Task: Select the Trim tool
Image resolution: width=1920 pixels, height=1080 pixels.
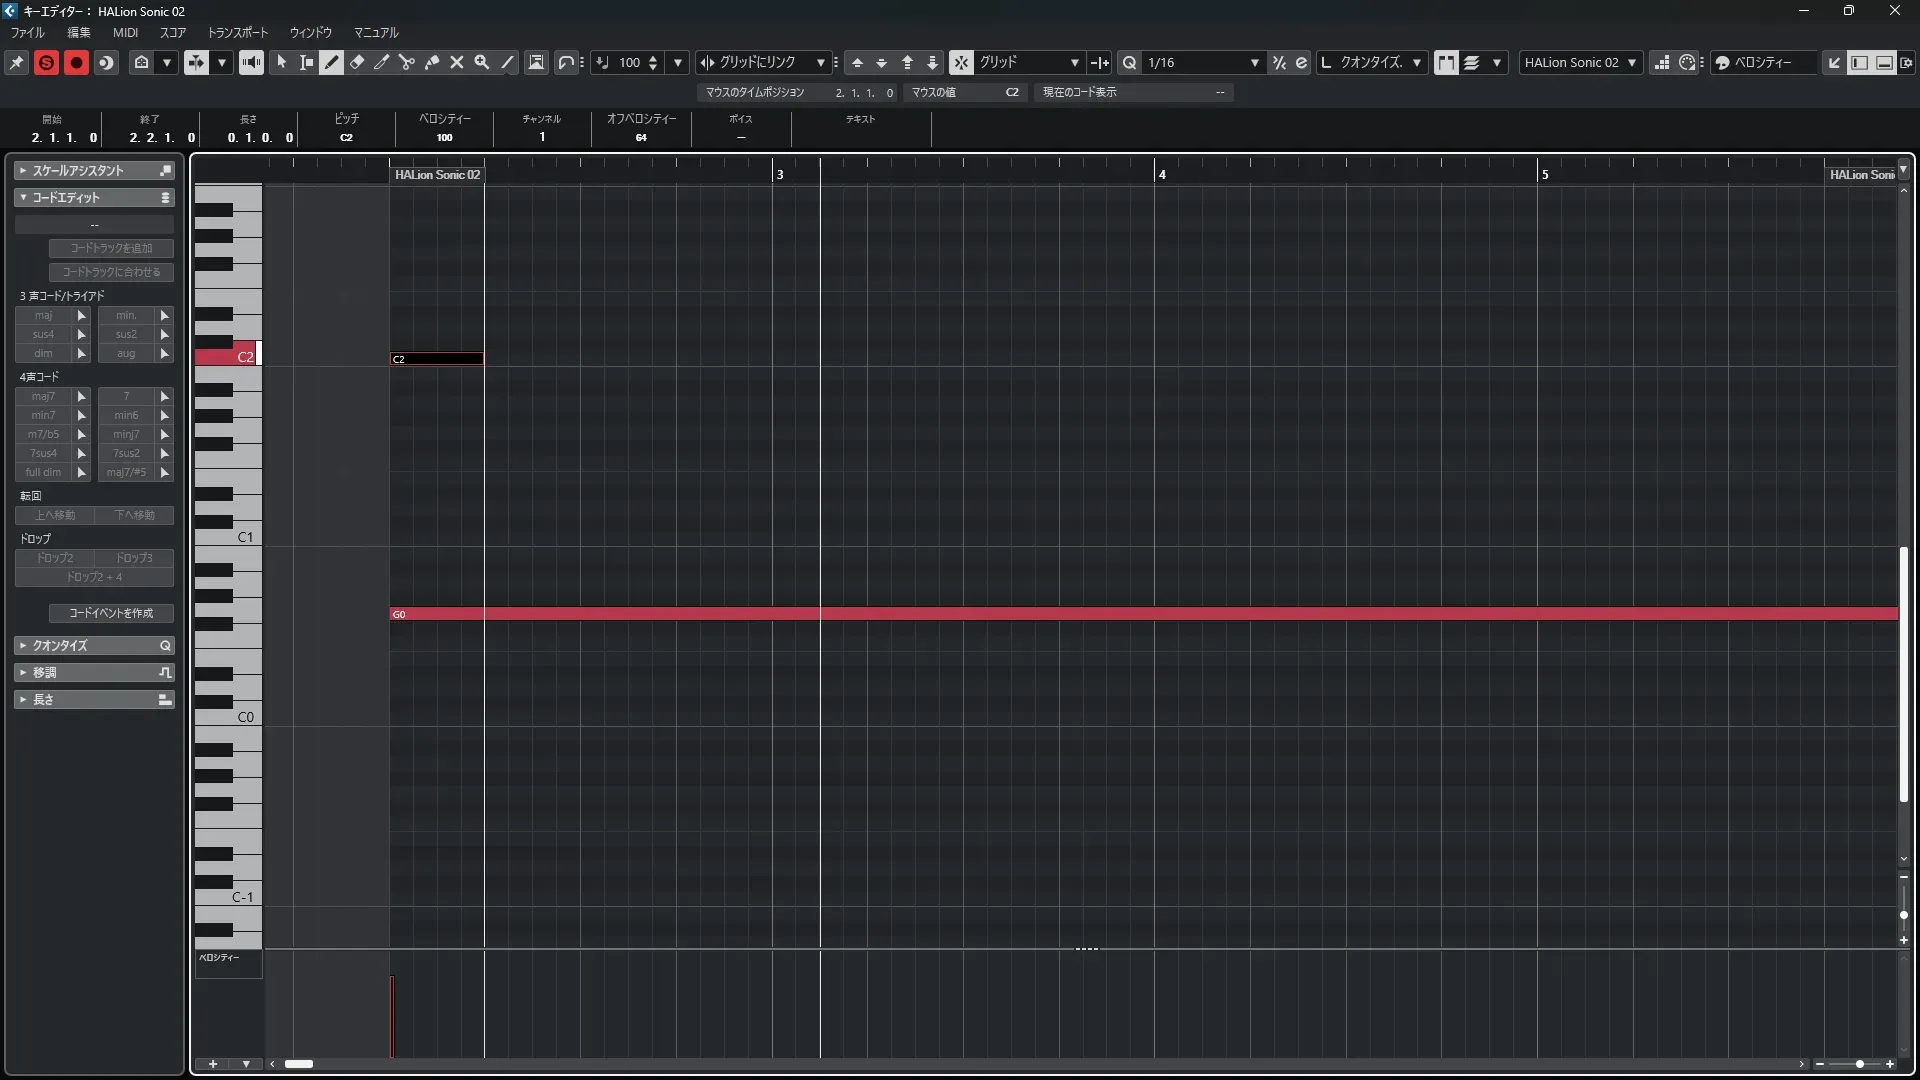Action: tap(382, 62)
